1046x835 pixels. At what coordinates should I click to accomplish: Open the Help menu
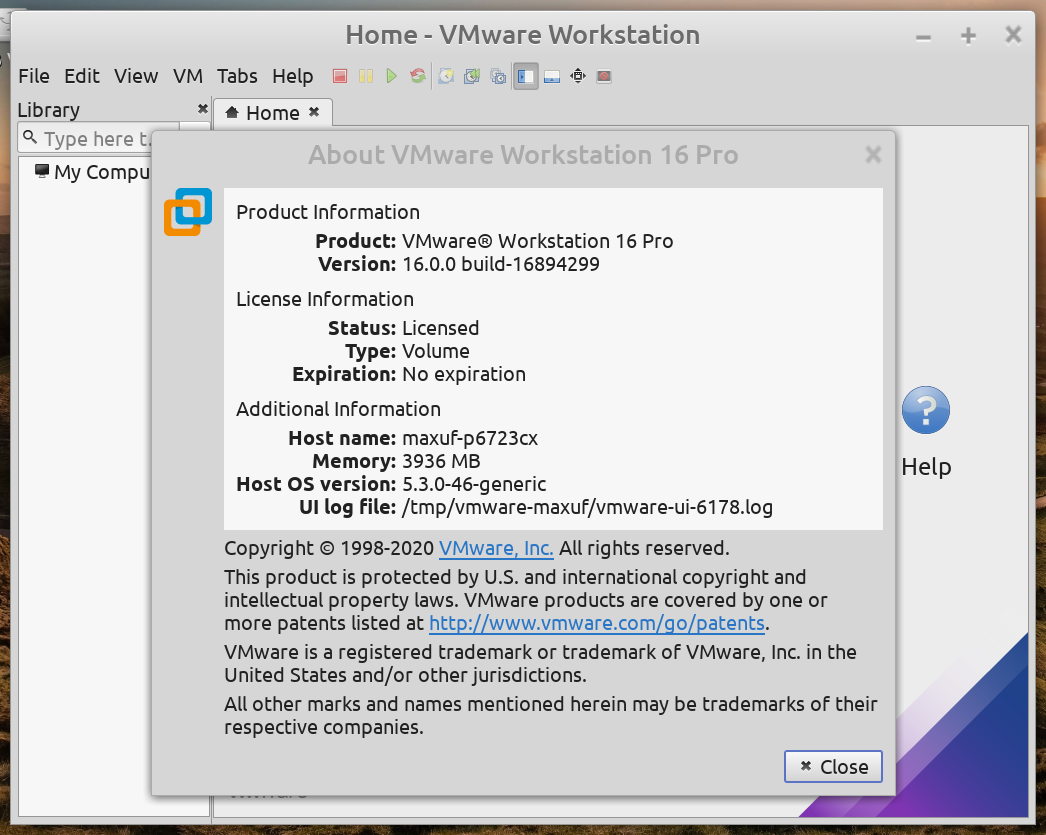tap(293, 76)
